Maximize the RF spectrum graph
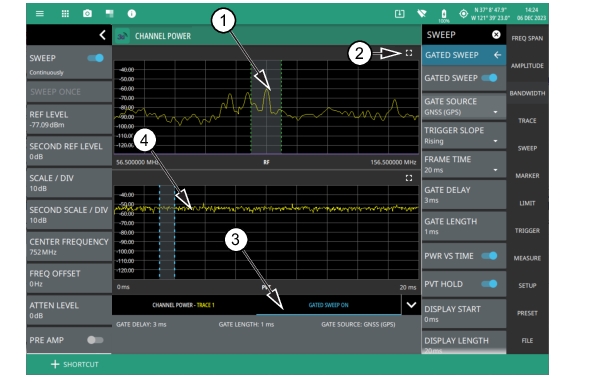This screenshot has height=386, width=605. click(x=409, y=53)
